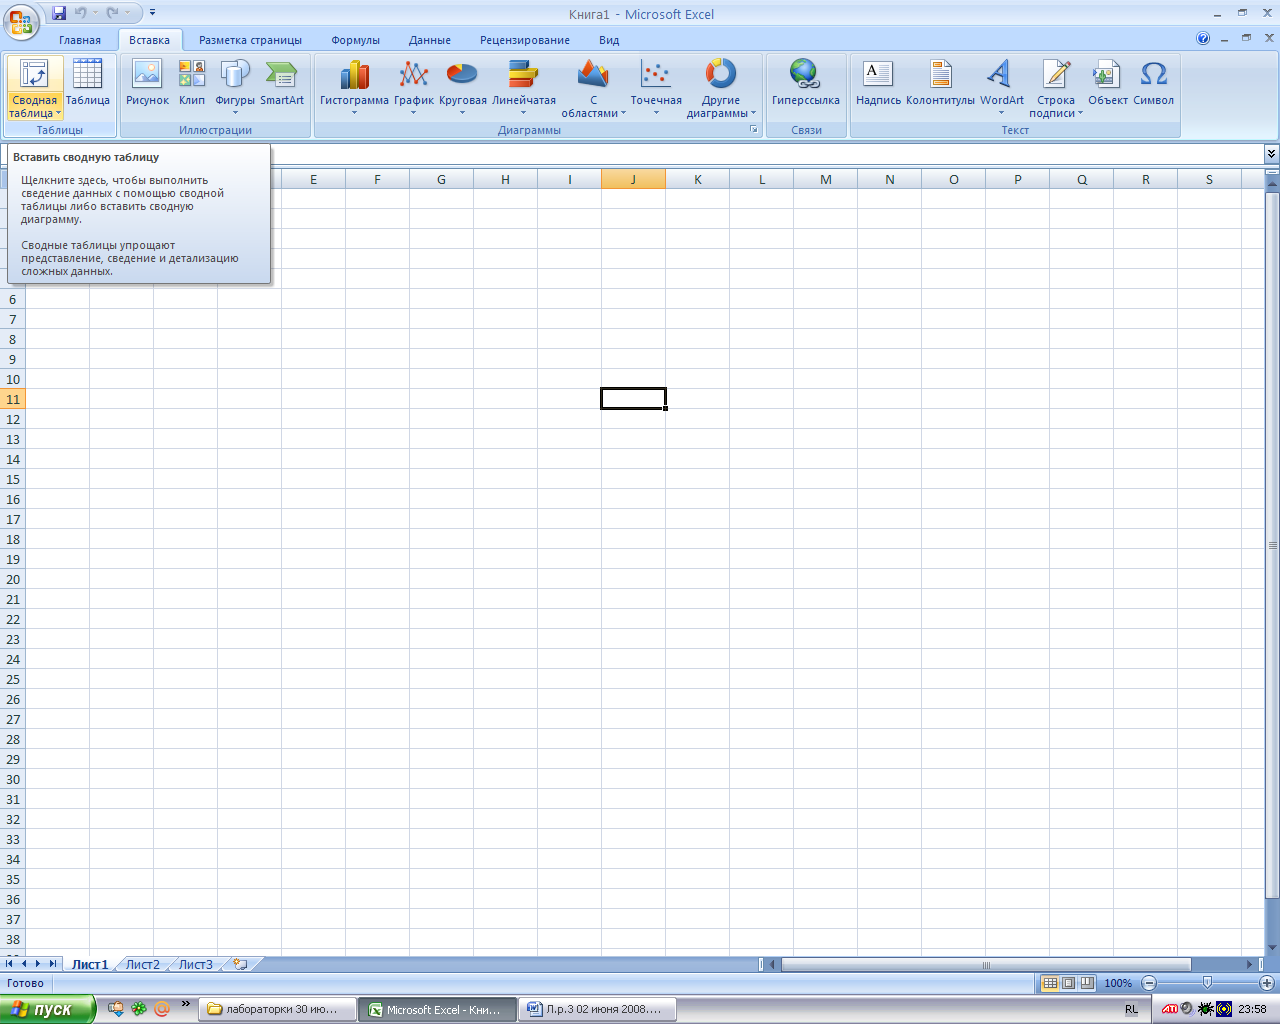This screenshot has height=1024, width=1280.
Task: Choose the Точечная scatter chart
Action: (x=656, y=86)
